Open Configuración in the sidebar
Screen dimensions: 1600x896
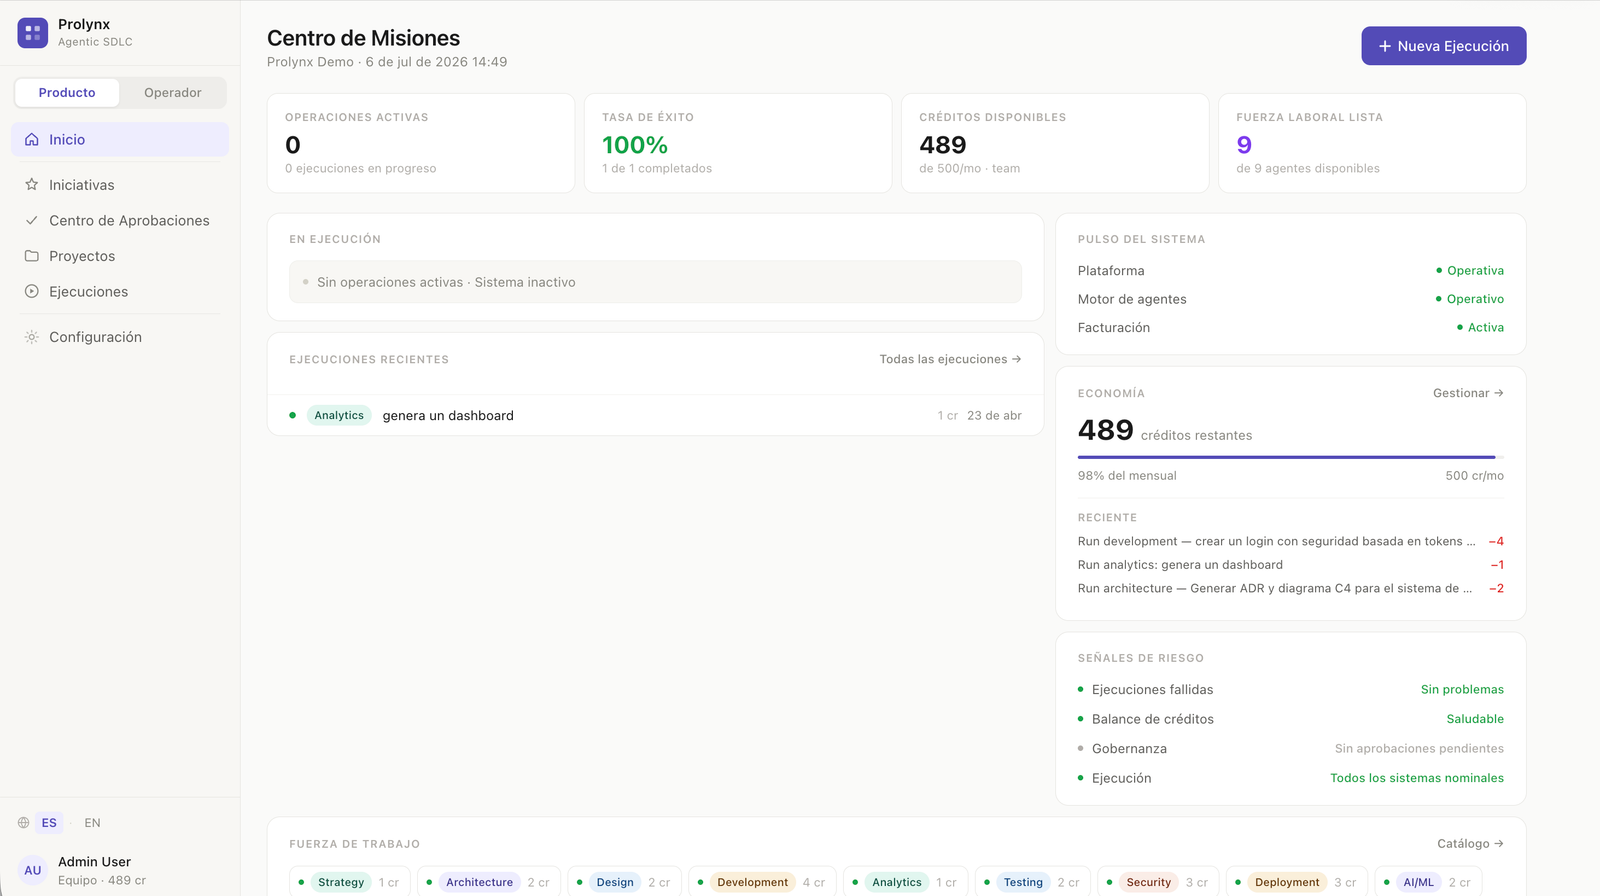120,337
